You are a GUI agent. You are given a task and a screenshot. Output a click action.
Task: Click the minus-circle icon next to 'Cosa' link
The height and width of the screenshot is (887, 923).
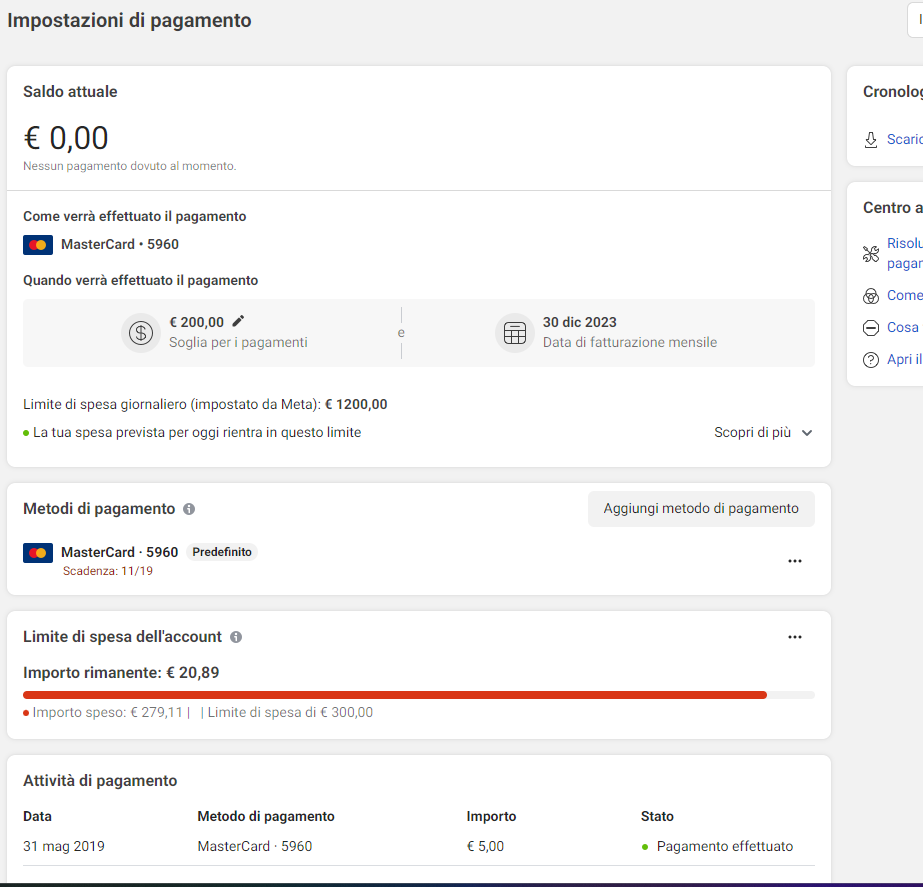click(x=871, y=328)
